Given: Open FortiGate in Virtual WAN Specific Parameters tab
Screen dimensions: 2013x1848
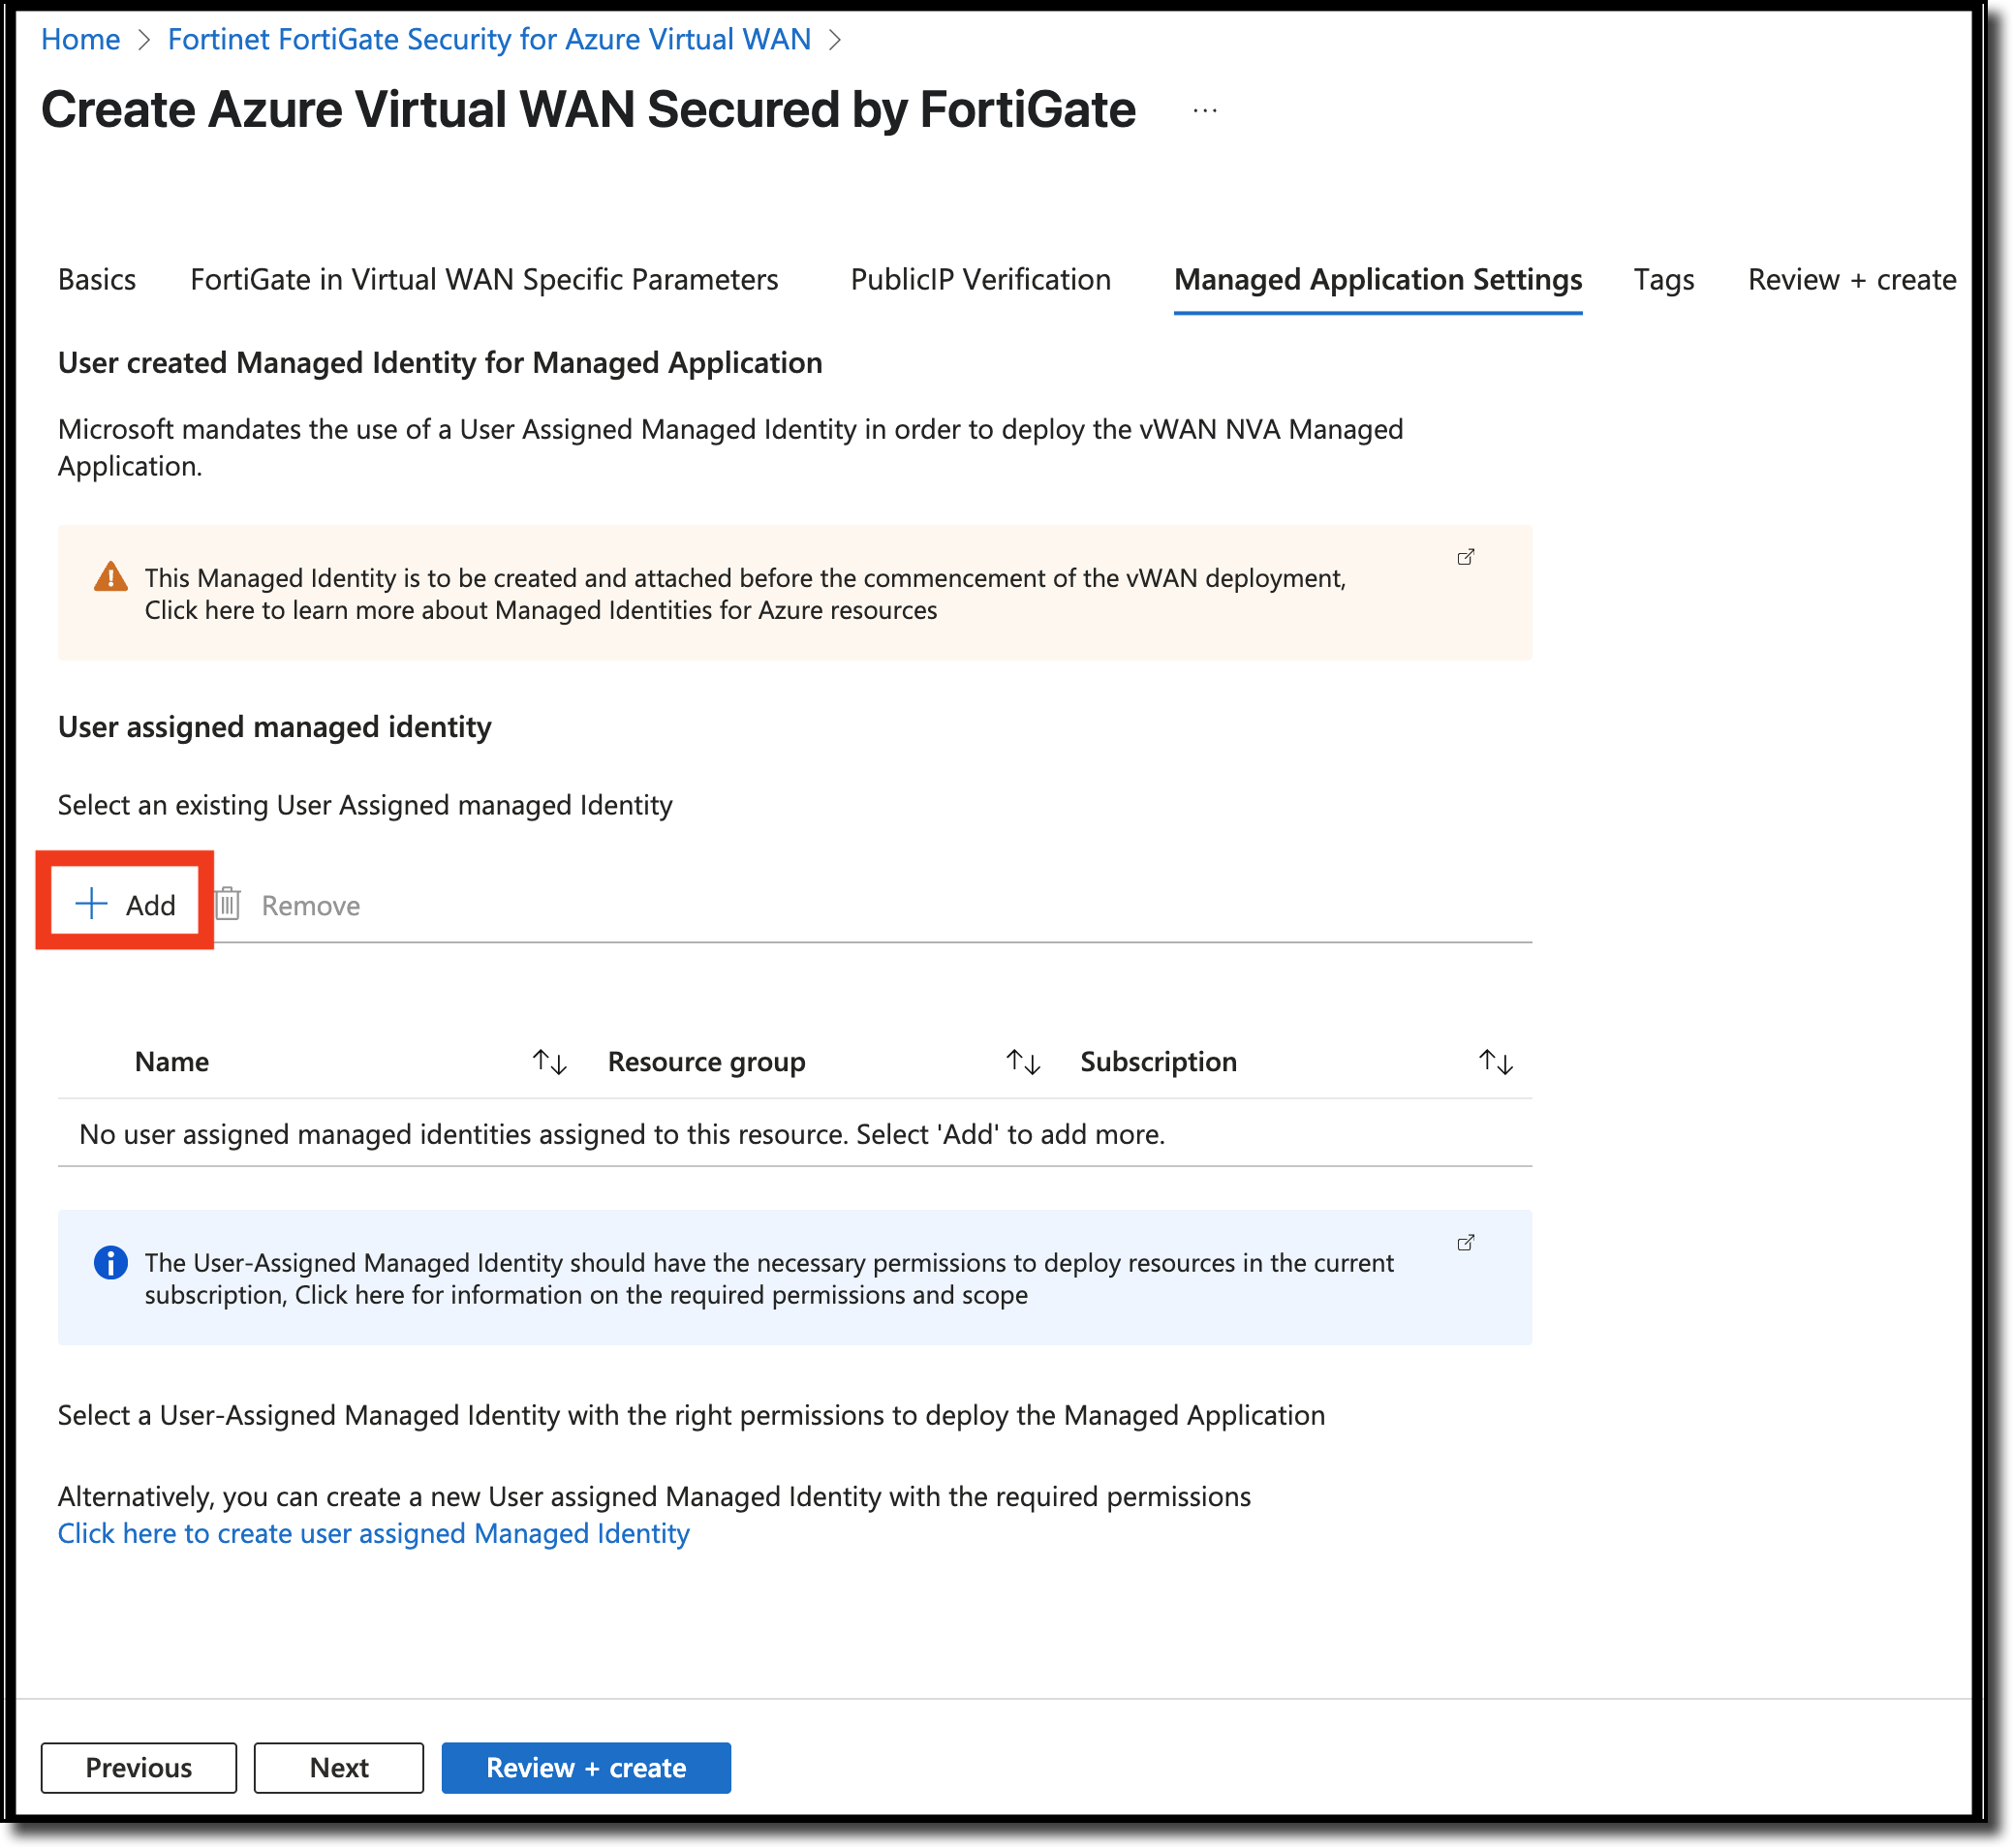Looking at the screenshot, I should (x=484, y=280).
